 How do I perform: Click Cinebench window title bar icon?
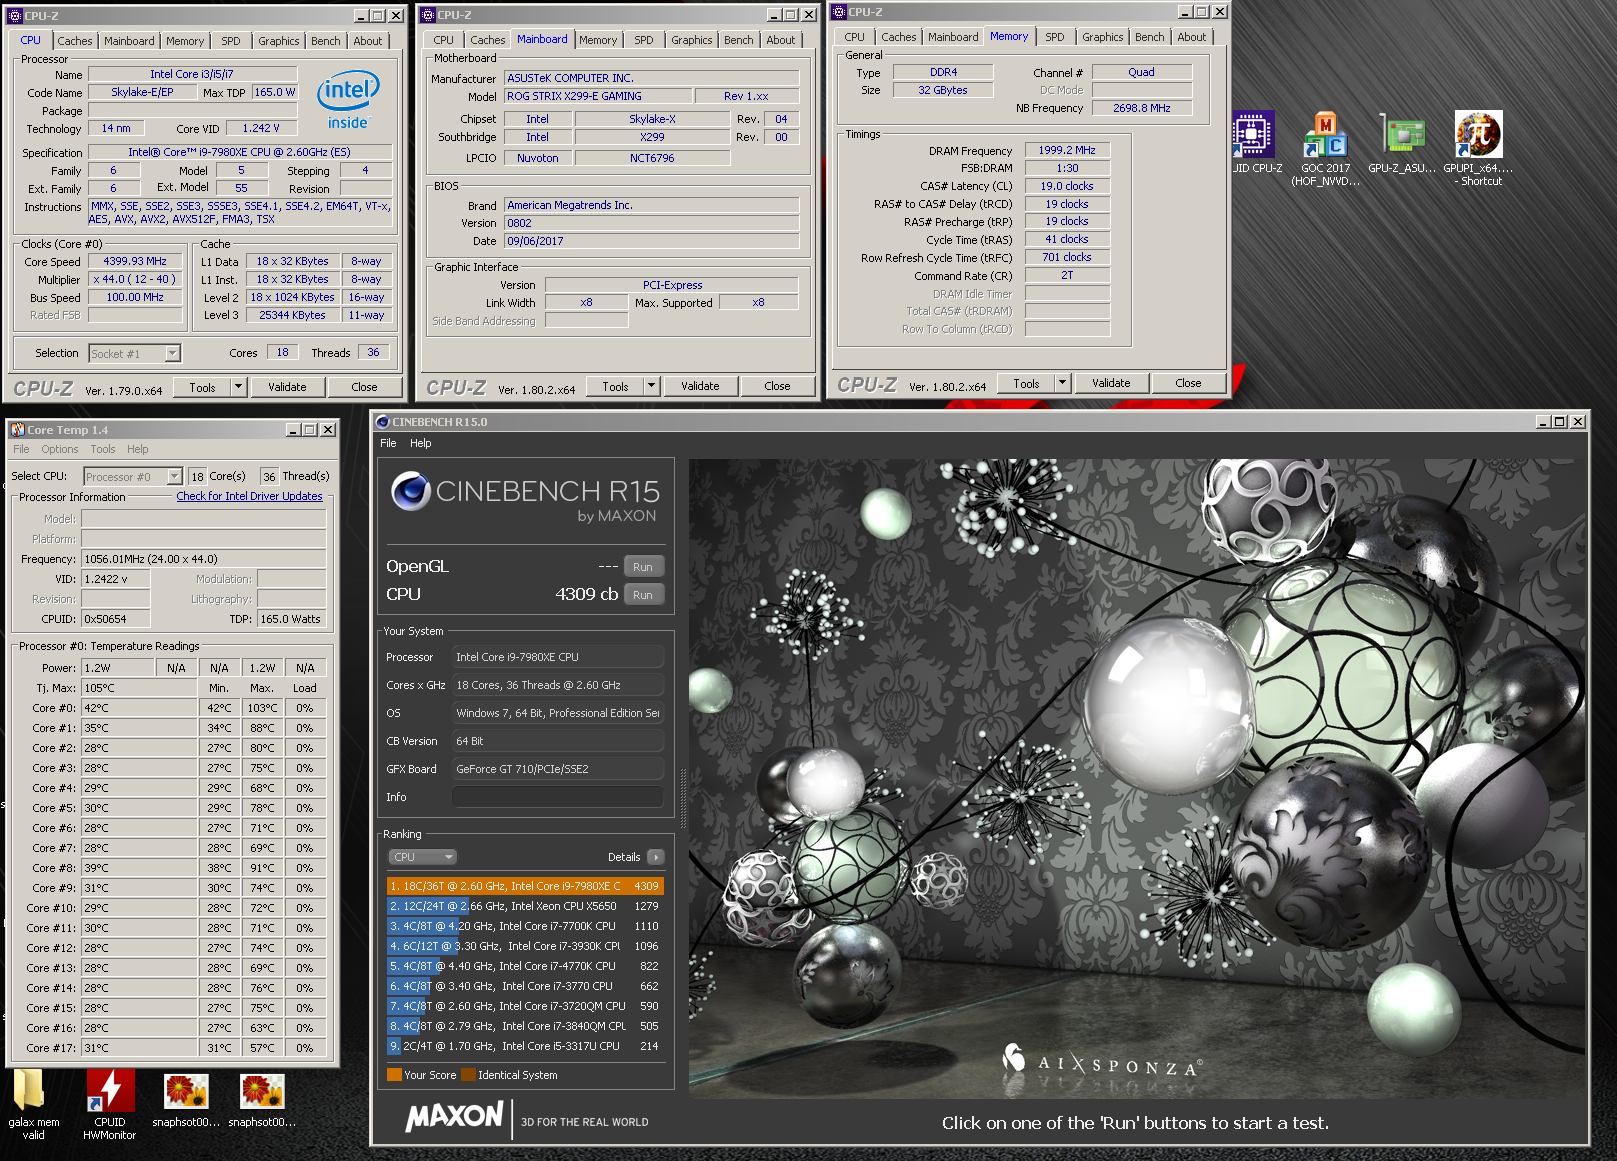point(382,422)
